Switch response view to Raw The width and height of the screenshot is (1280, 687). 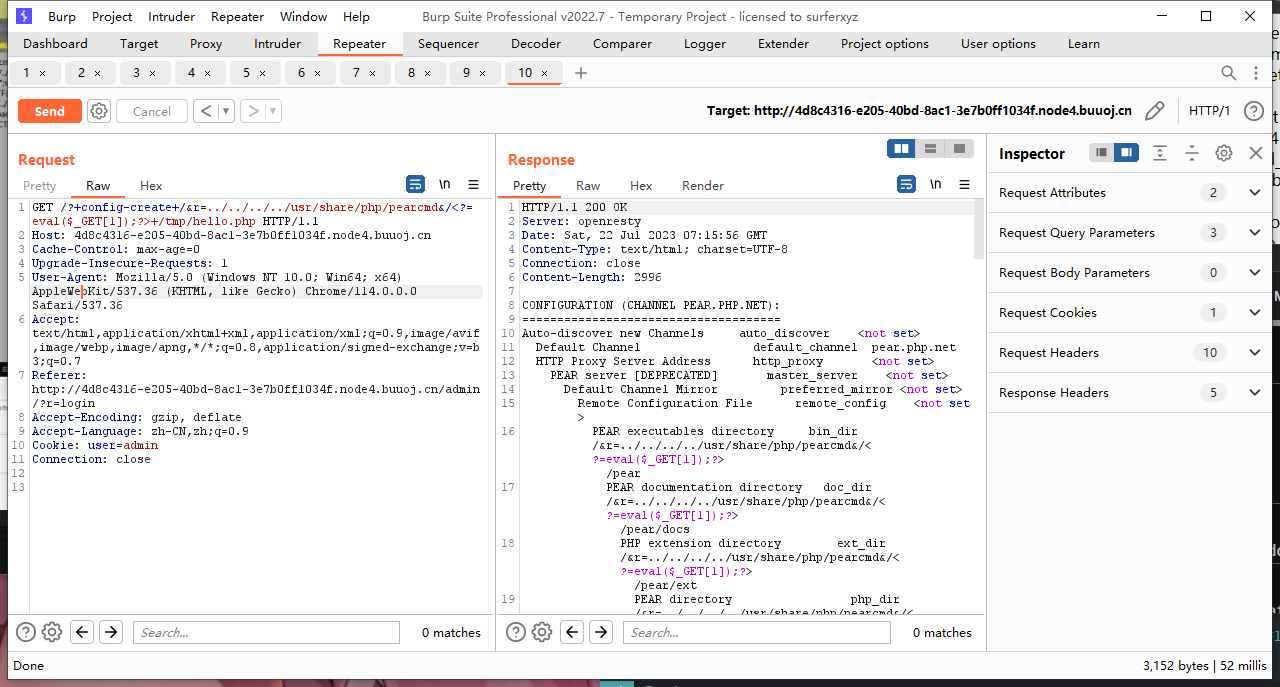pos(588,185)
